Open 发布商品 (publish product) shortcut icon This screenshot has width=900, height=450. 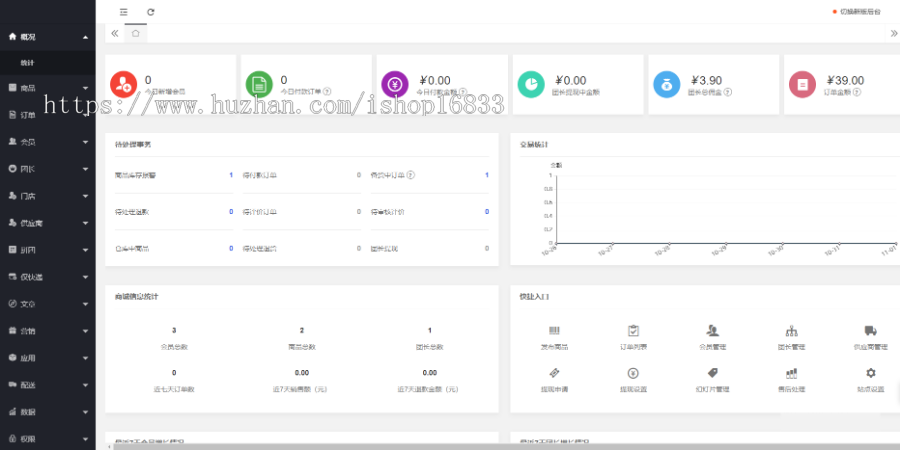(554, 331)
